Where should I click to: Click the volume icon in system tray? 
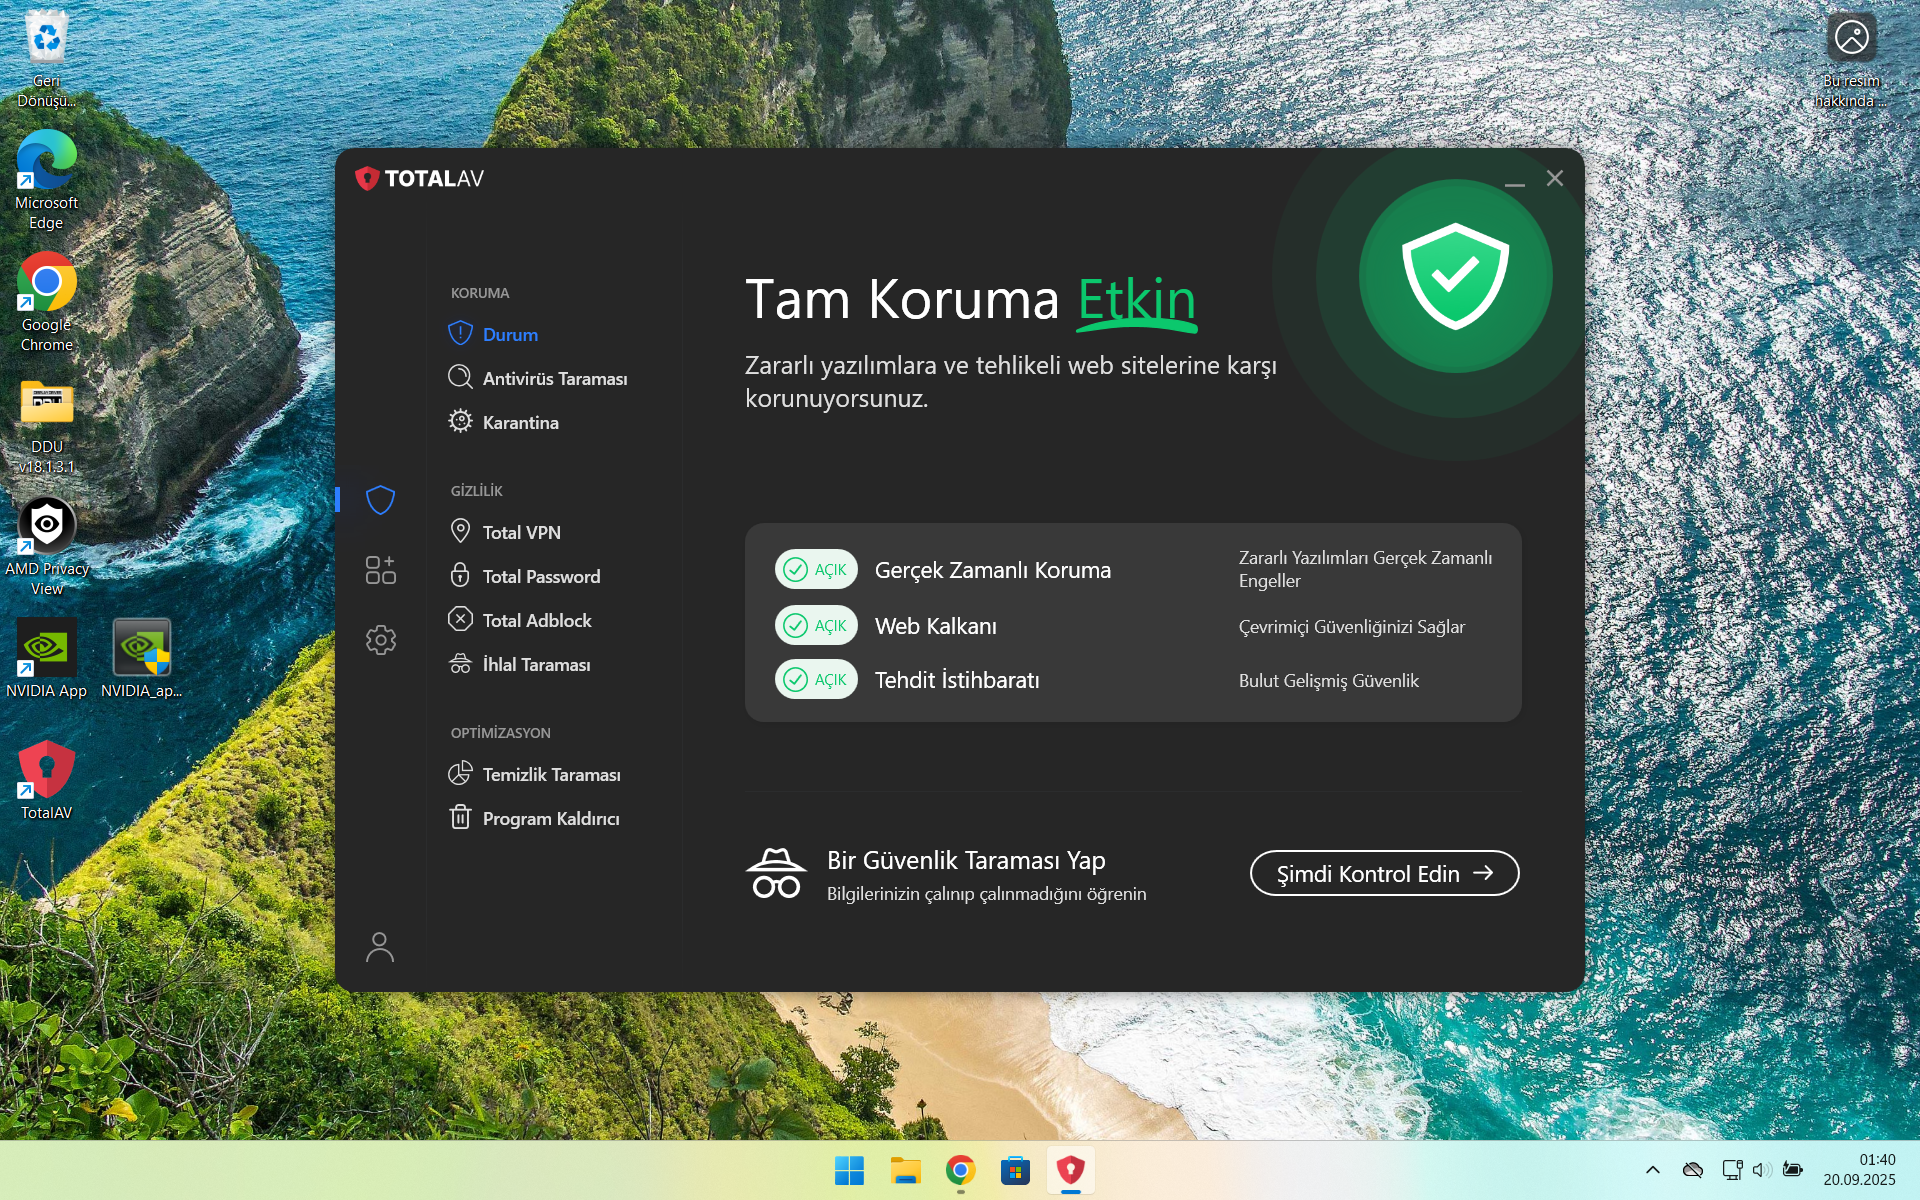coord(1762,1170)
